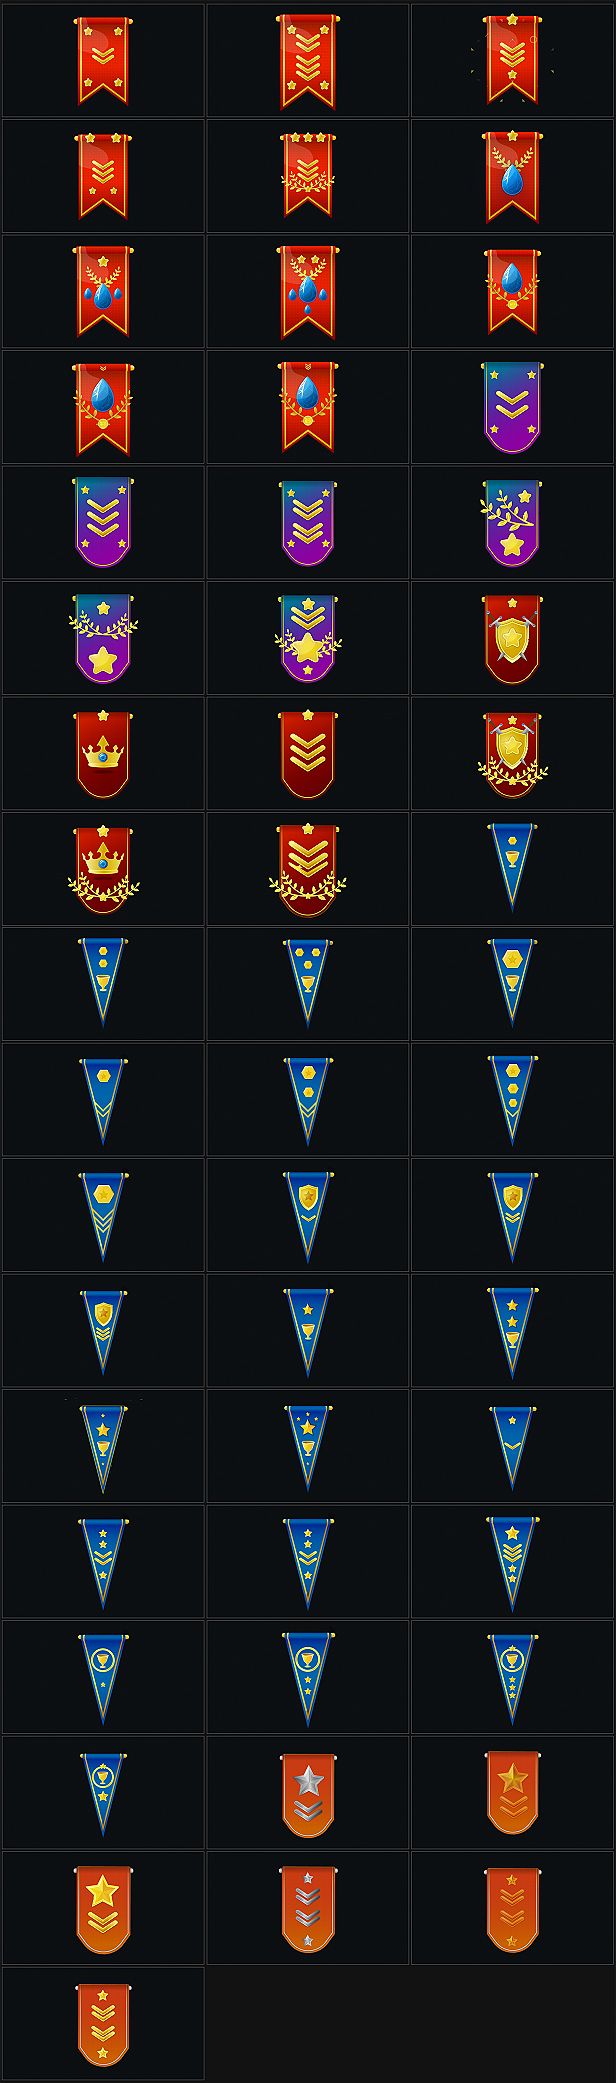Select the red banner with three blue droplets, single top star

103,292
